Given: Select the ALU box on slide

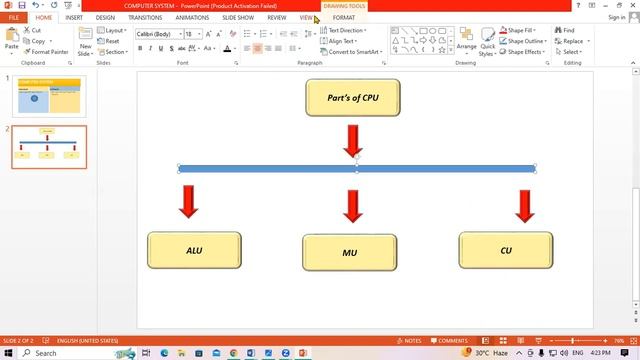Looking at the screenshot, I should (194, 250).
